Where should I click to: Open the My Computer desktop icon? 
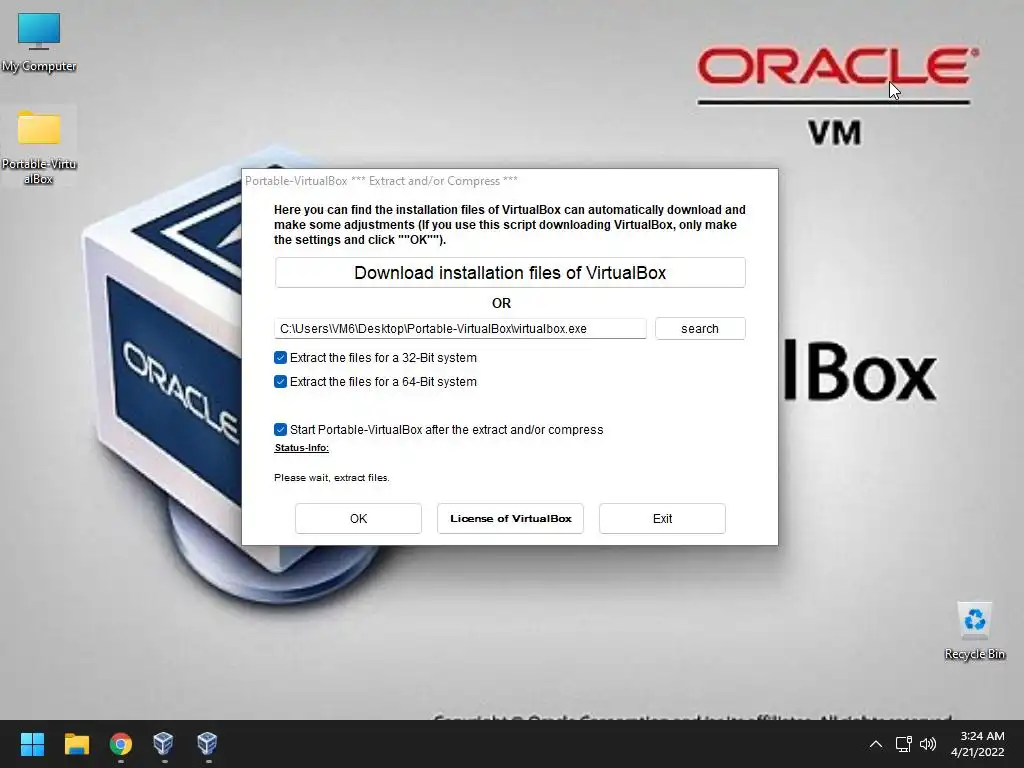pyautogui.click(x=39, y=42)
